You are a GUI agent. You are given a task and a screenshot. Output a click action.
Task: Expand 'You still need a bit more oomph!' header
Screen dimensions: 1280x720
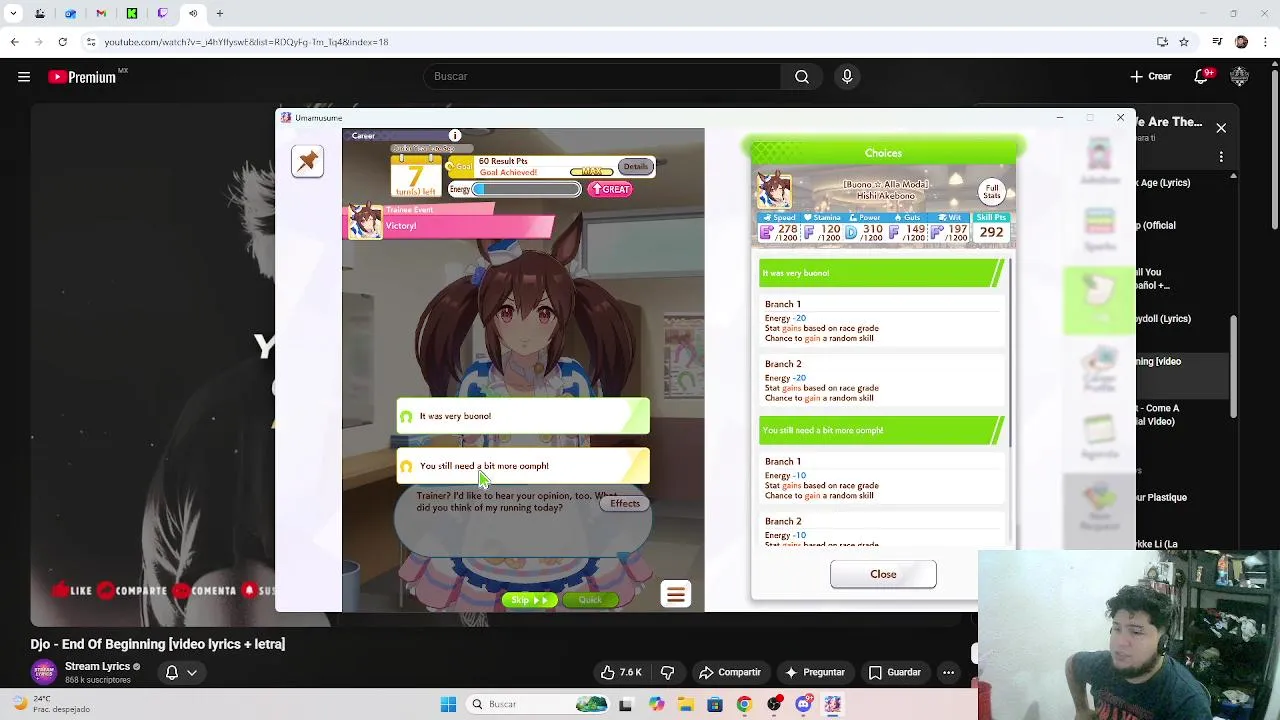[880, 430]
